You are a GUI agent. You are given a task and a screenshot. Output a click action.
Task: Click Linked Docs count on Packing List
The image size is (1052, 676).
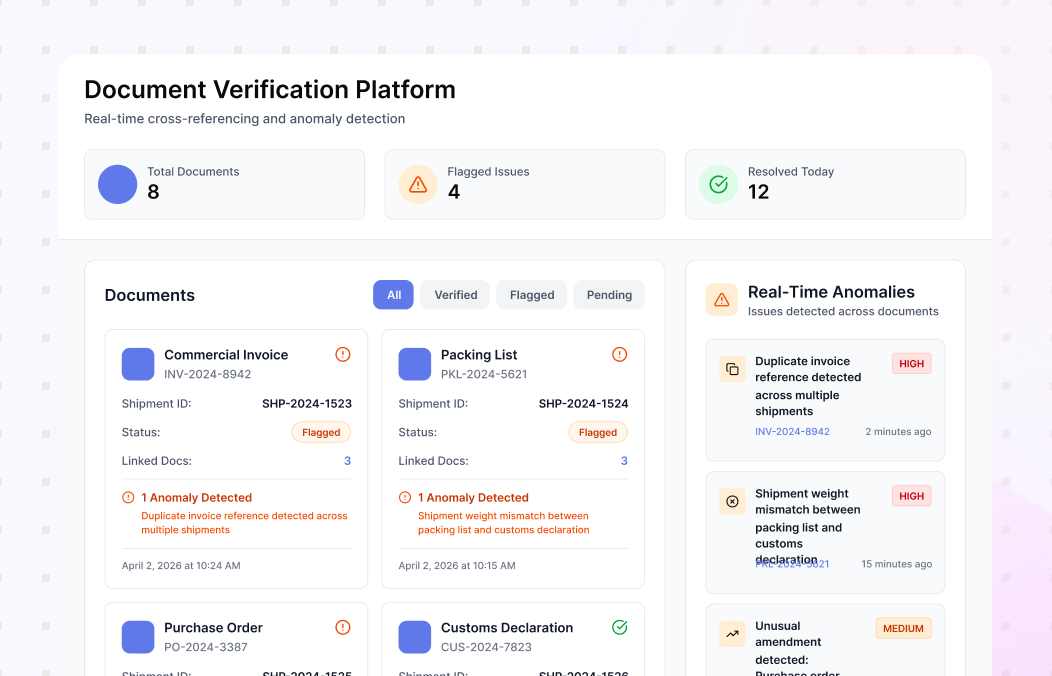click(x=624, y=461)
